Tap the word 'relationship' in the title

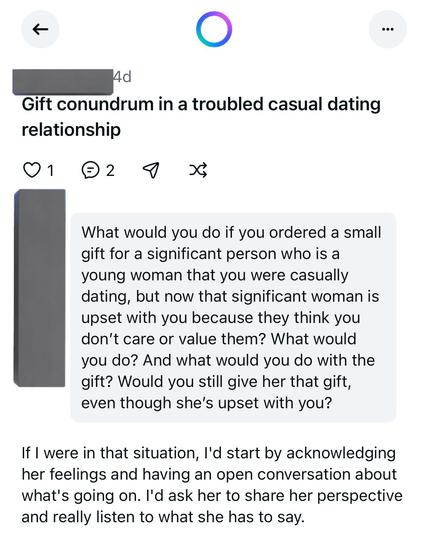[x=71, y=130]
